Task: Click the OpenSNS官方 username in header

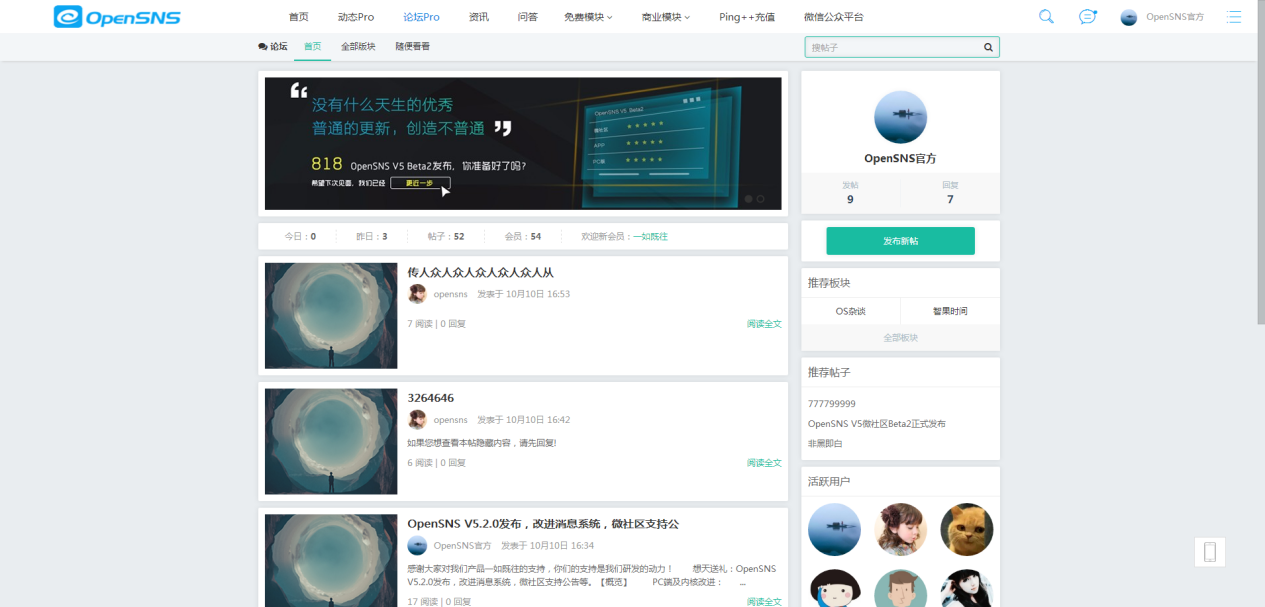Action: pyautogui.click(x=1175, y=17)
